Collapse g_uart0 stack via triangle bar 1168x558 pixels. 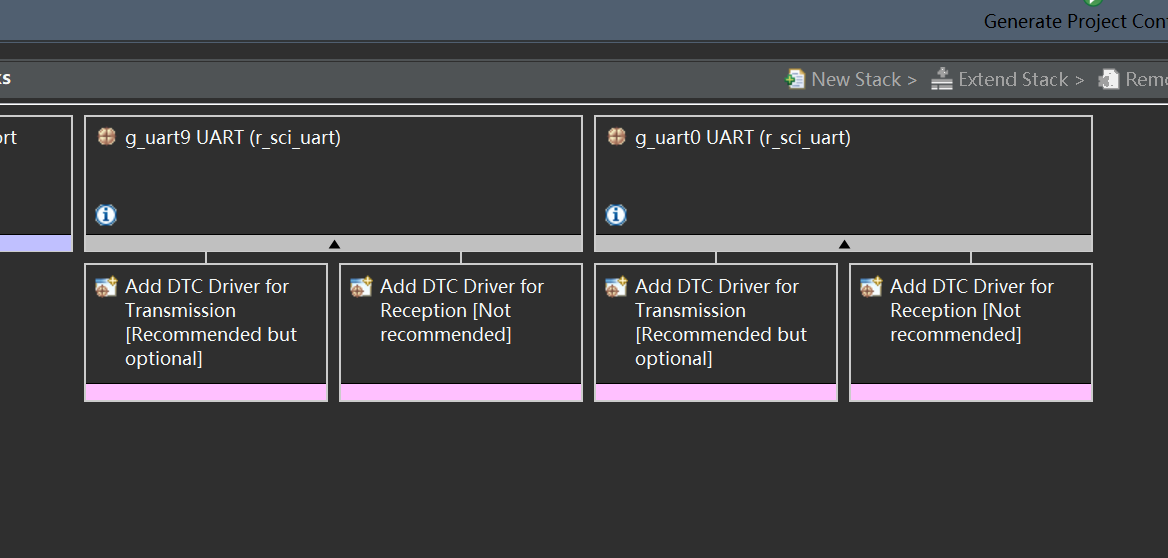click(x=843, y=244)
